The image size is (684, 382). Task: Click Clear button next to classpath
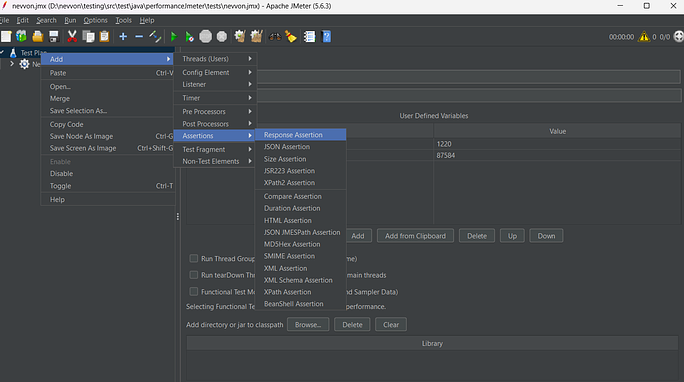pos(391,324)
